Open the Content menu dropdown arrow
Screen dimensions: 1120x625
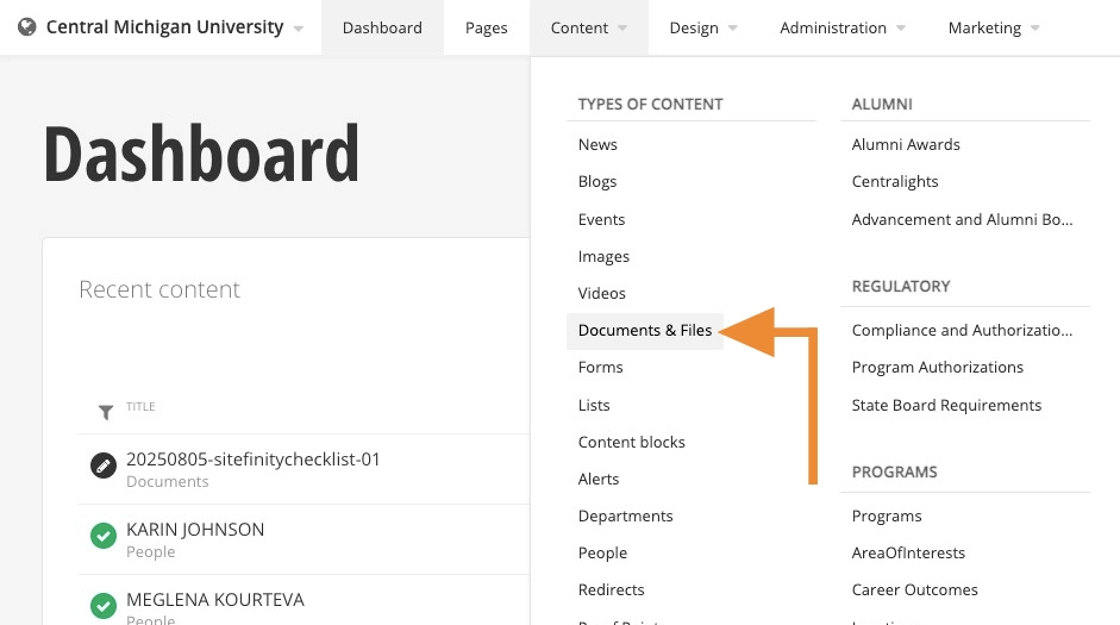tap(622, 29)
